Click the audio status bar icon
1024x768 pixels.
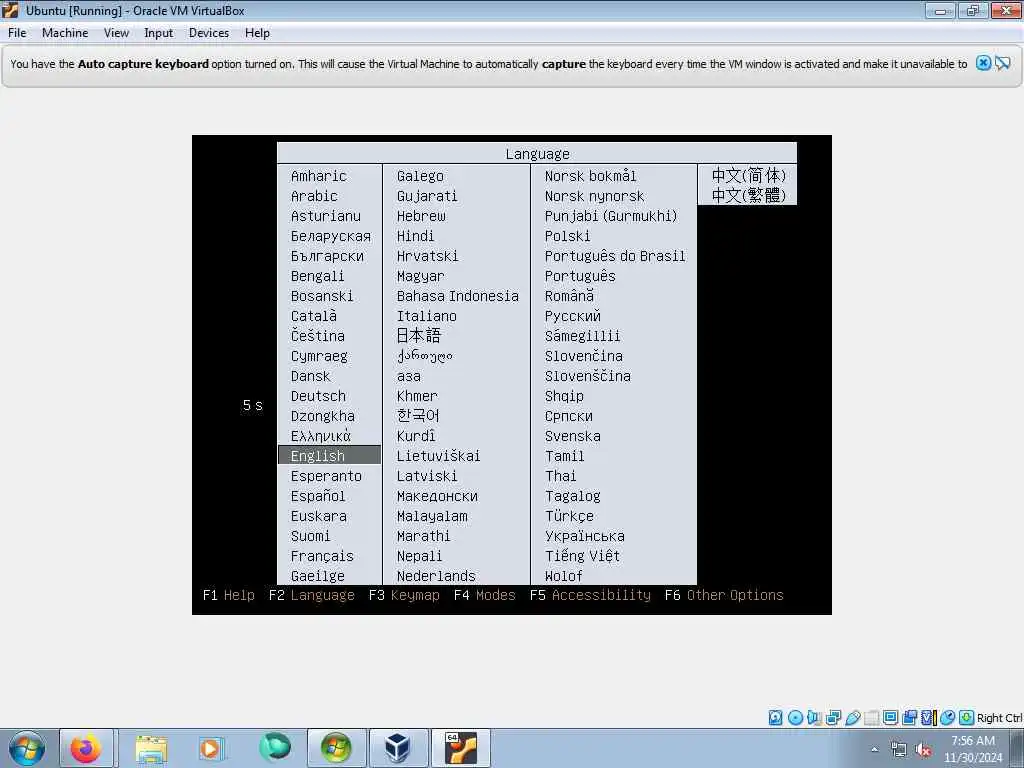(x=814, y=718)
